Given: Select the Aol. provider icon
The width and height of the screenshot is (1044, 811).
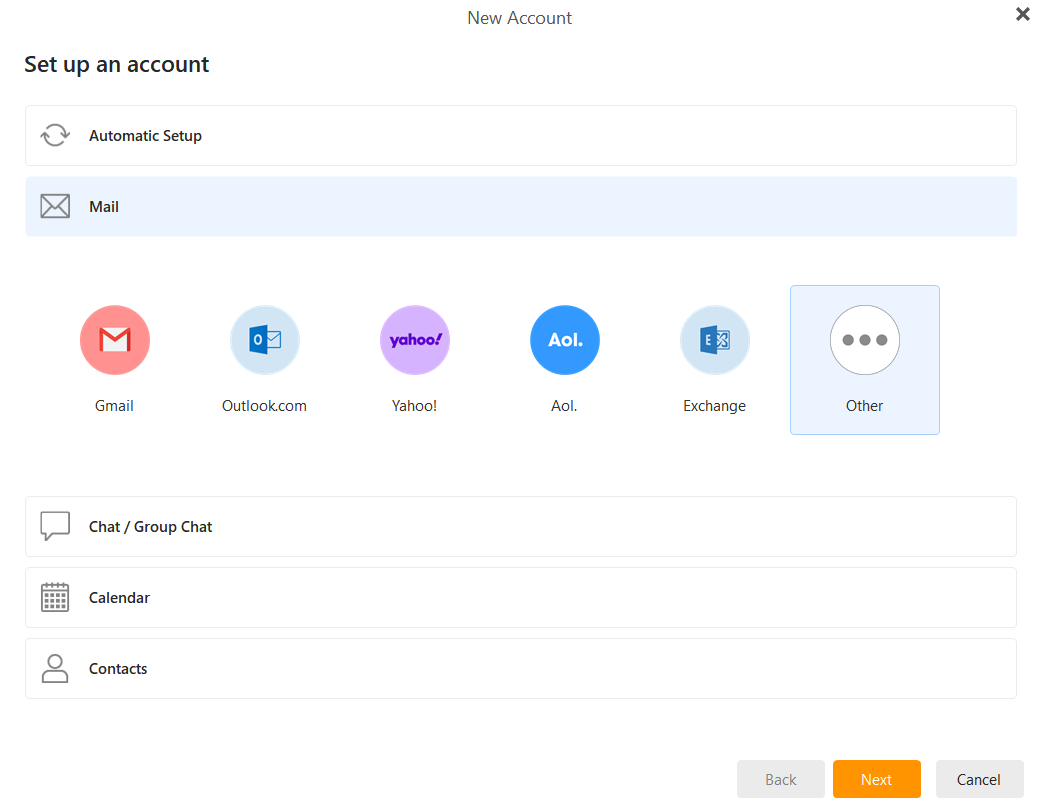Looking at the screenshot, I should [x=564, y=340].
